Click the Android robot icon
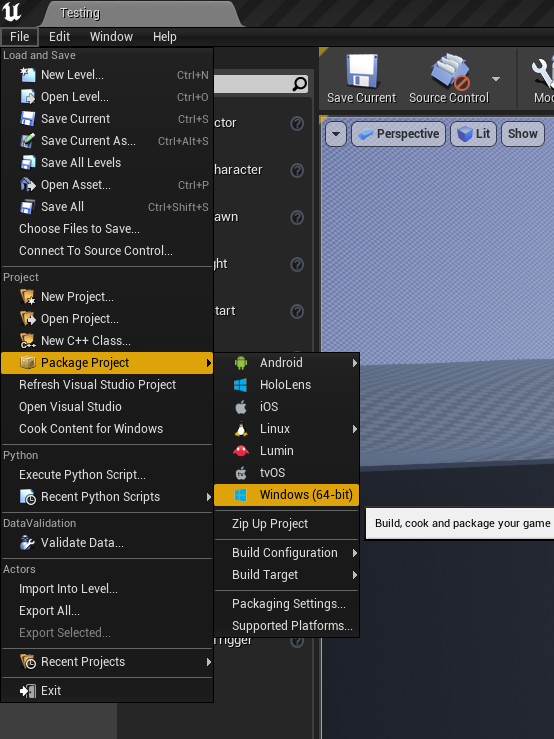This screenshot has height=739, width=554. coord(241,362)
